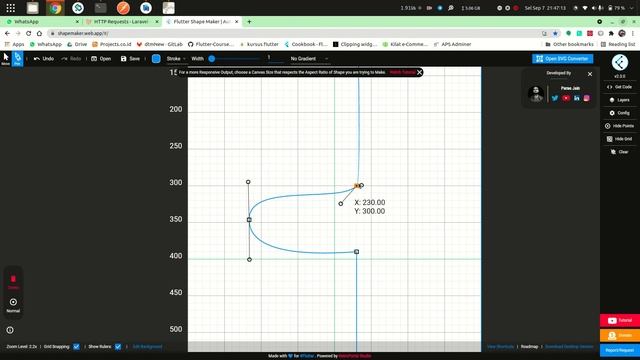Screen dimensions: 640x360
Task: Open the Config settings
Action: [620, 113]
